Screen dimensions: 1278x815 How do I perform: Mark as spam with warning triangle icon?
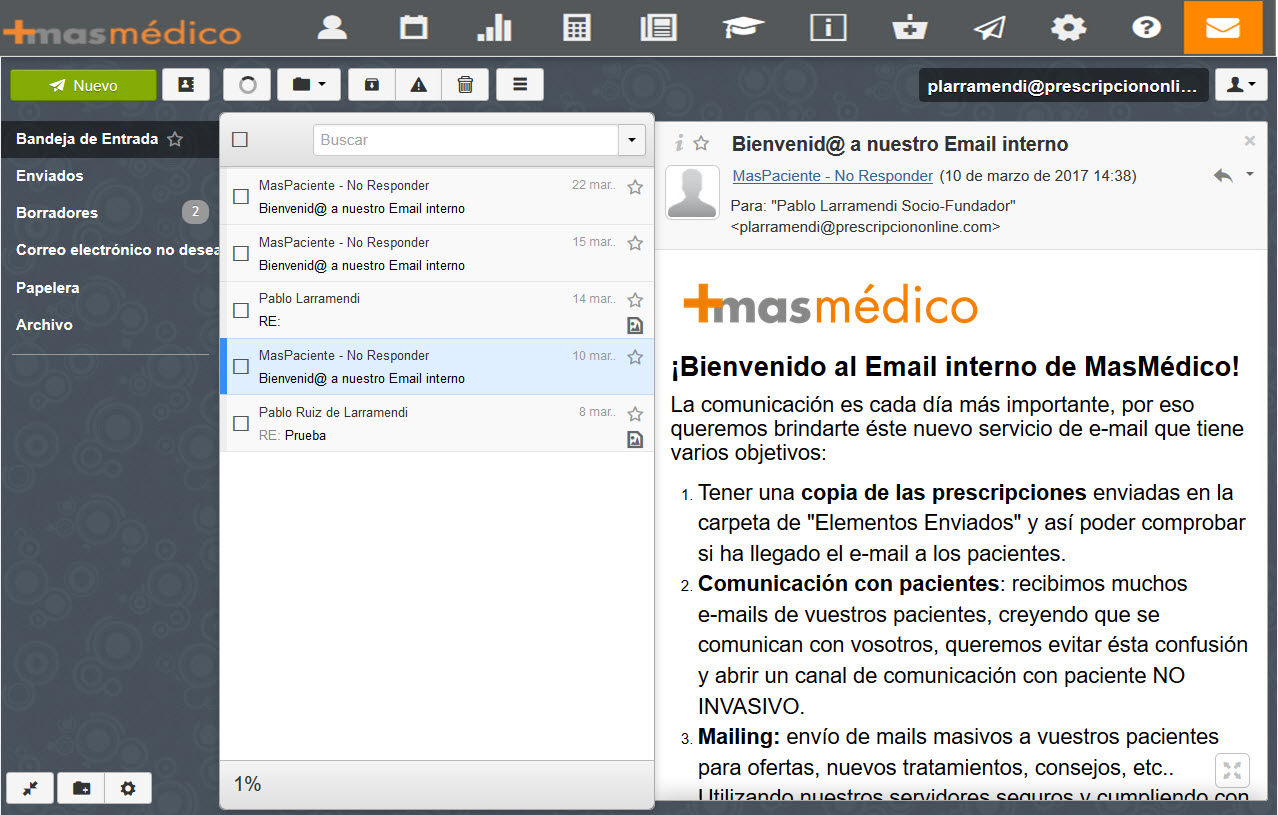click(x=419, y=85)
